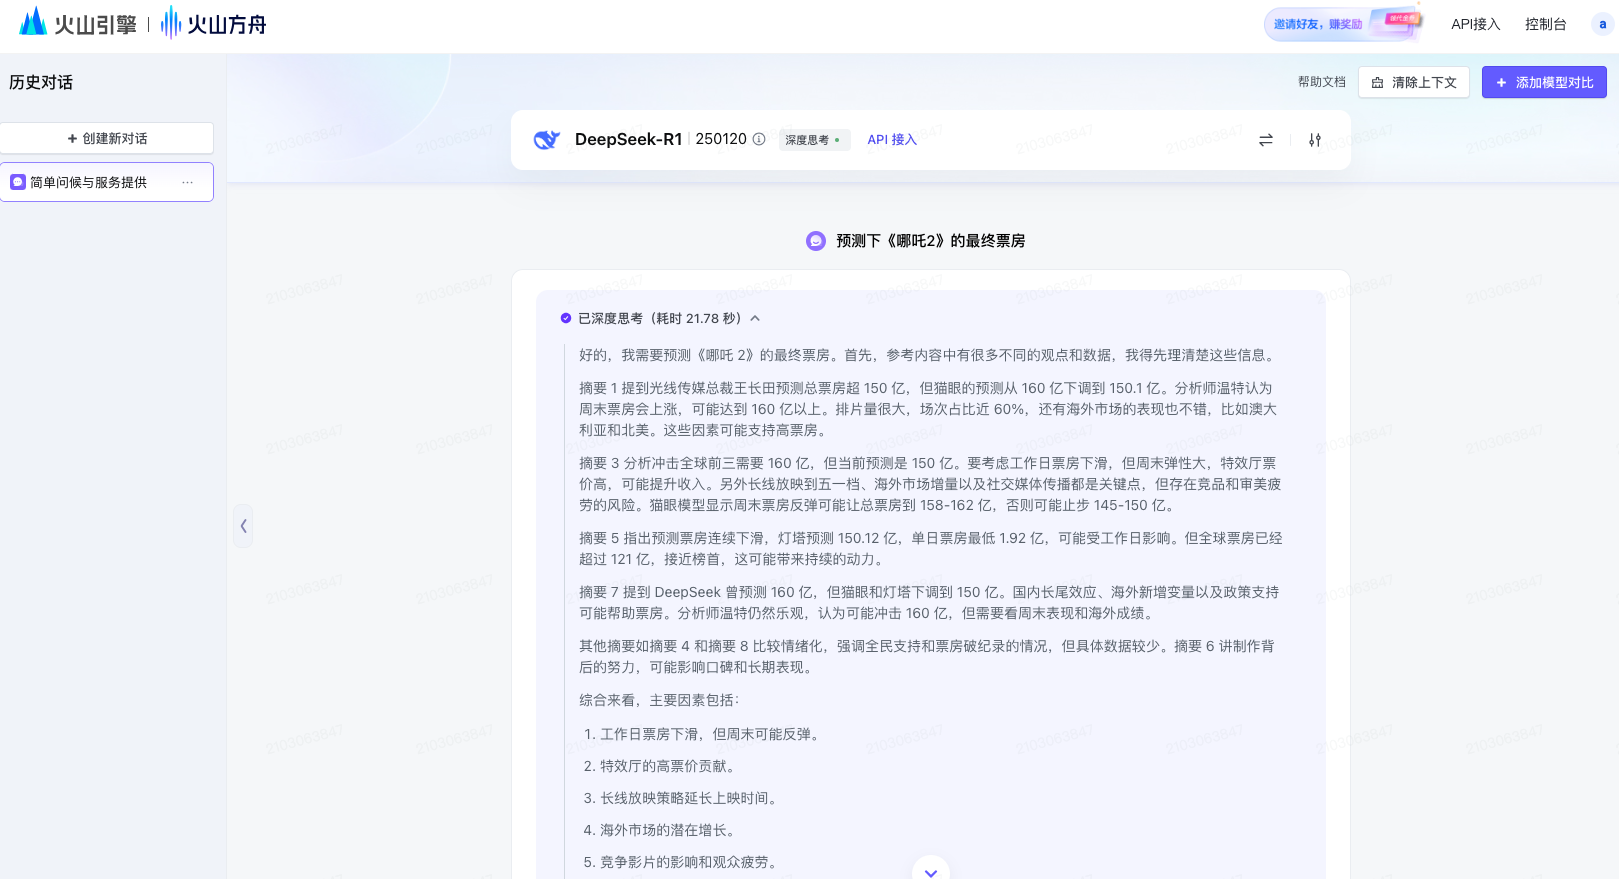The image size is (1619, 879).
Task: Open 控制台 in the top navigation
Action: coord(1545,24)
